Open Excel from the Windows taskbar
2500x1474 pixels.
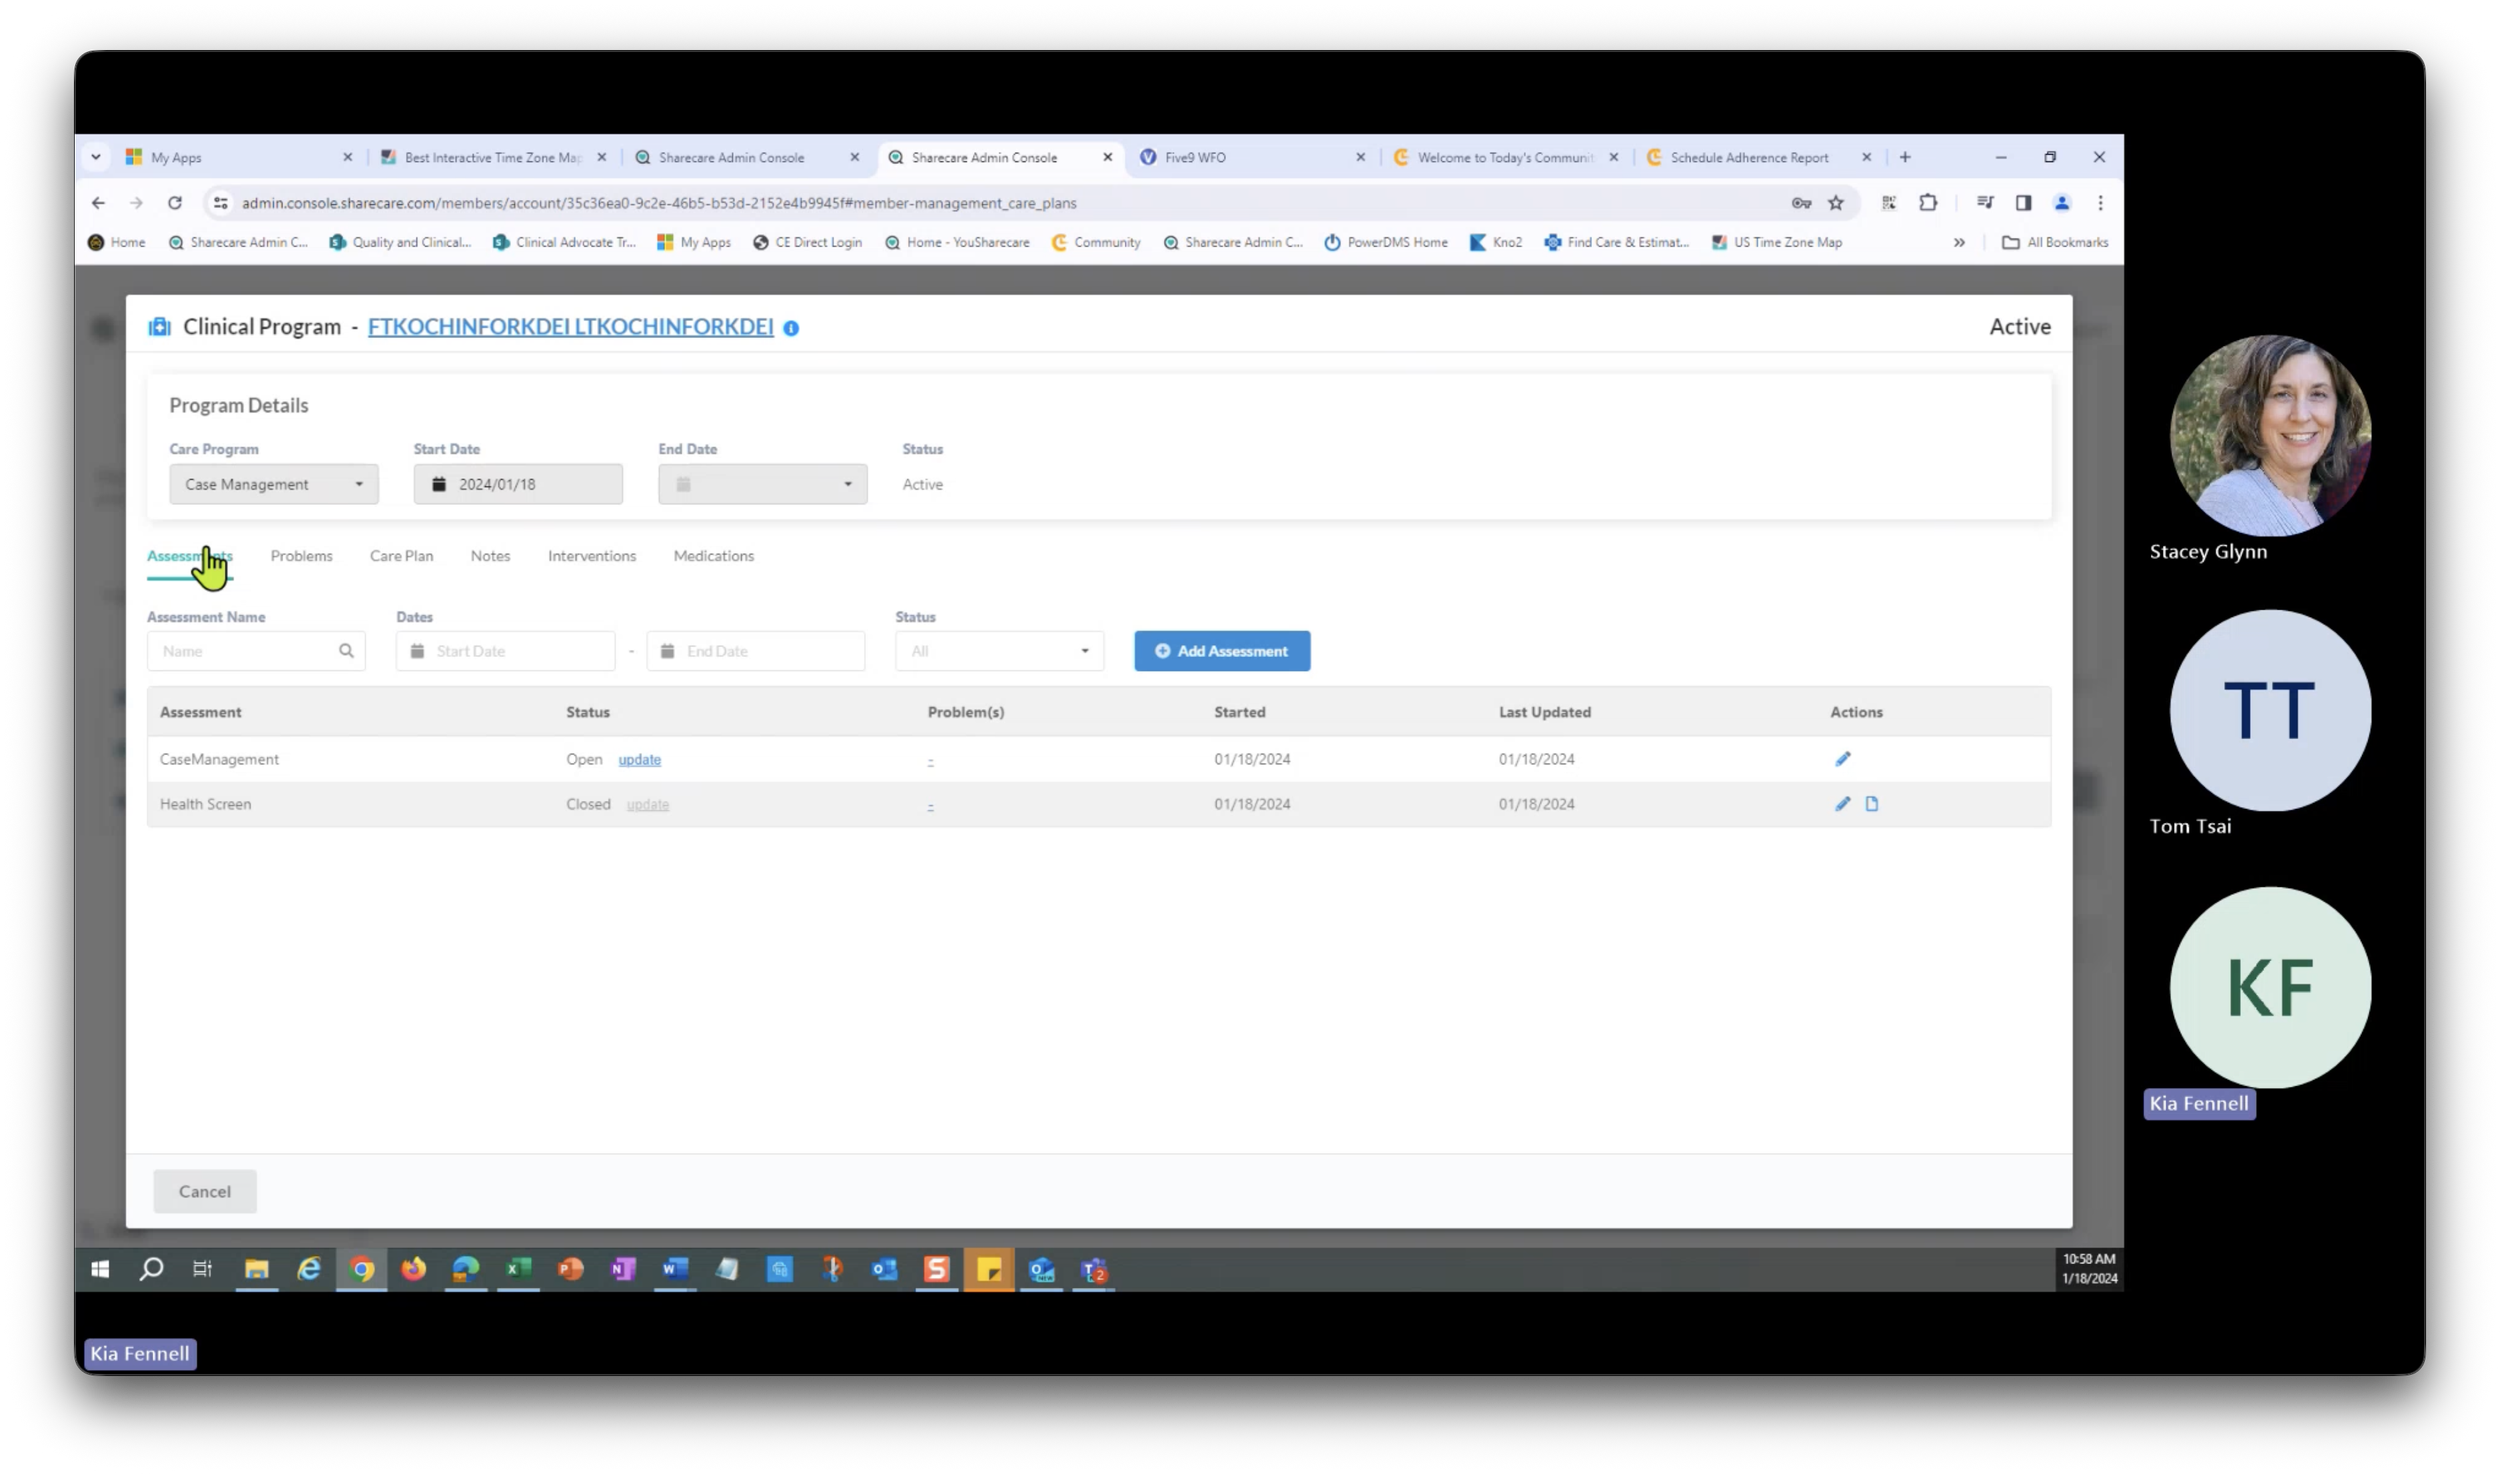tap(518, 1269)
